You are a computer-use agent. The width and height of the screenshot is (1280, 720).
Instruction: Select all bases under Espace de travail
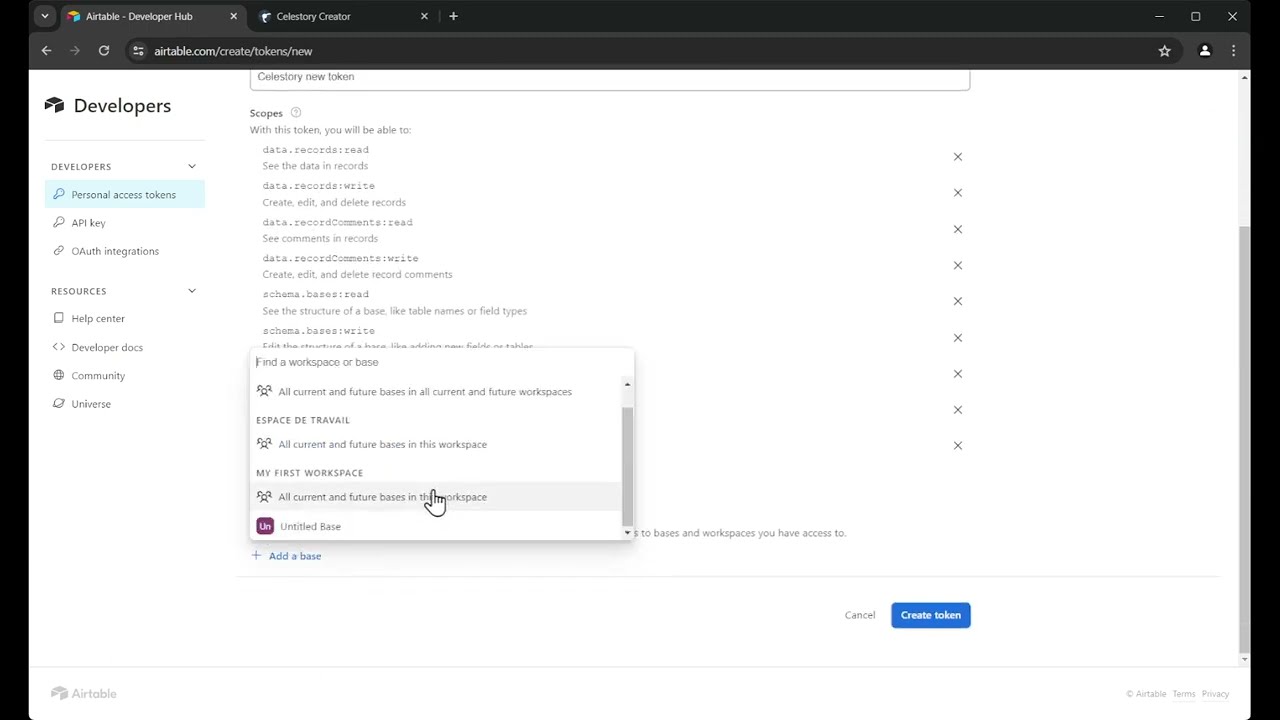436,444
